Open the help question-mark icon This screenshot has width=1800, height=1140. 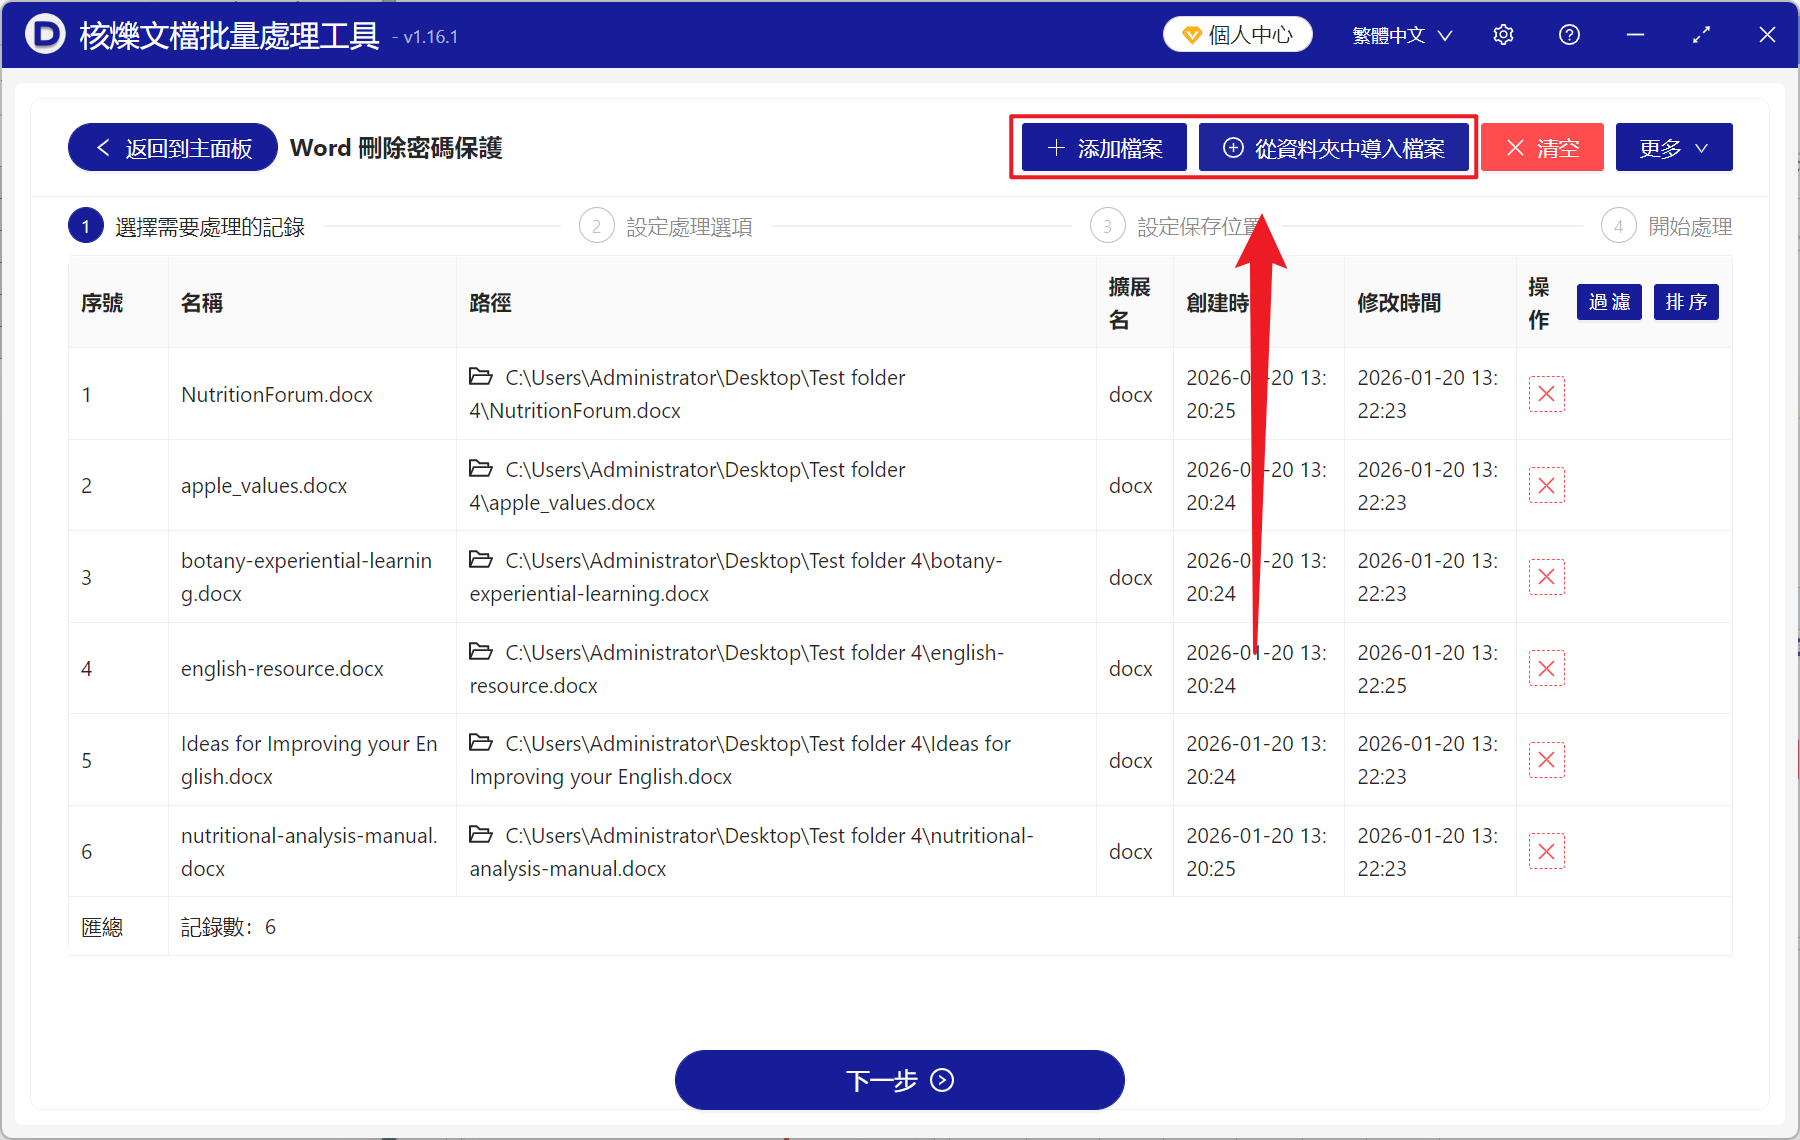pyautogui.click(x=1569, y=34)
